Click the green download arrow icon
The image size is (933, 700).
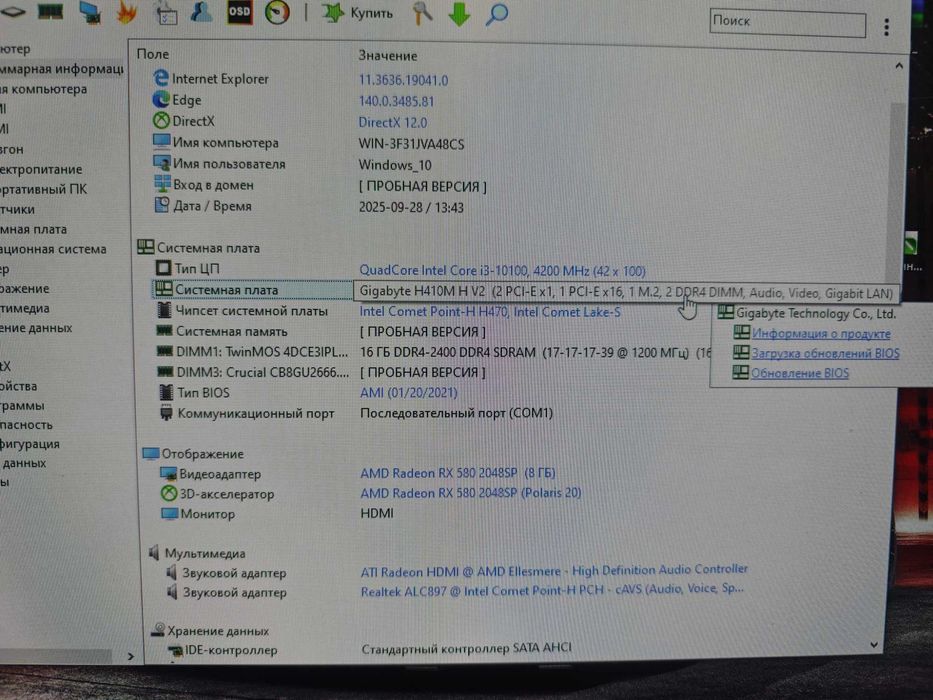459,14
